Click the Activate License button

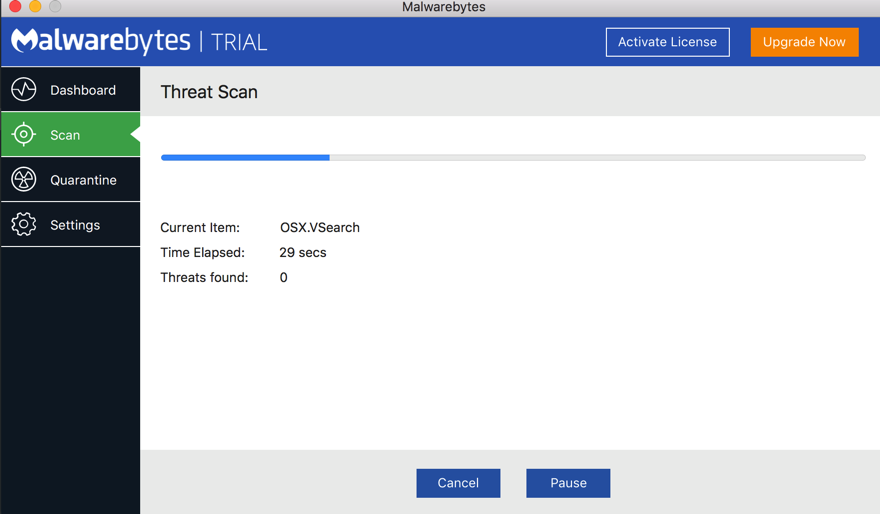tap(668, 42)
